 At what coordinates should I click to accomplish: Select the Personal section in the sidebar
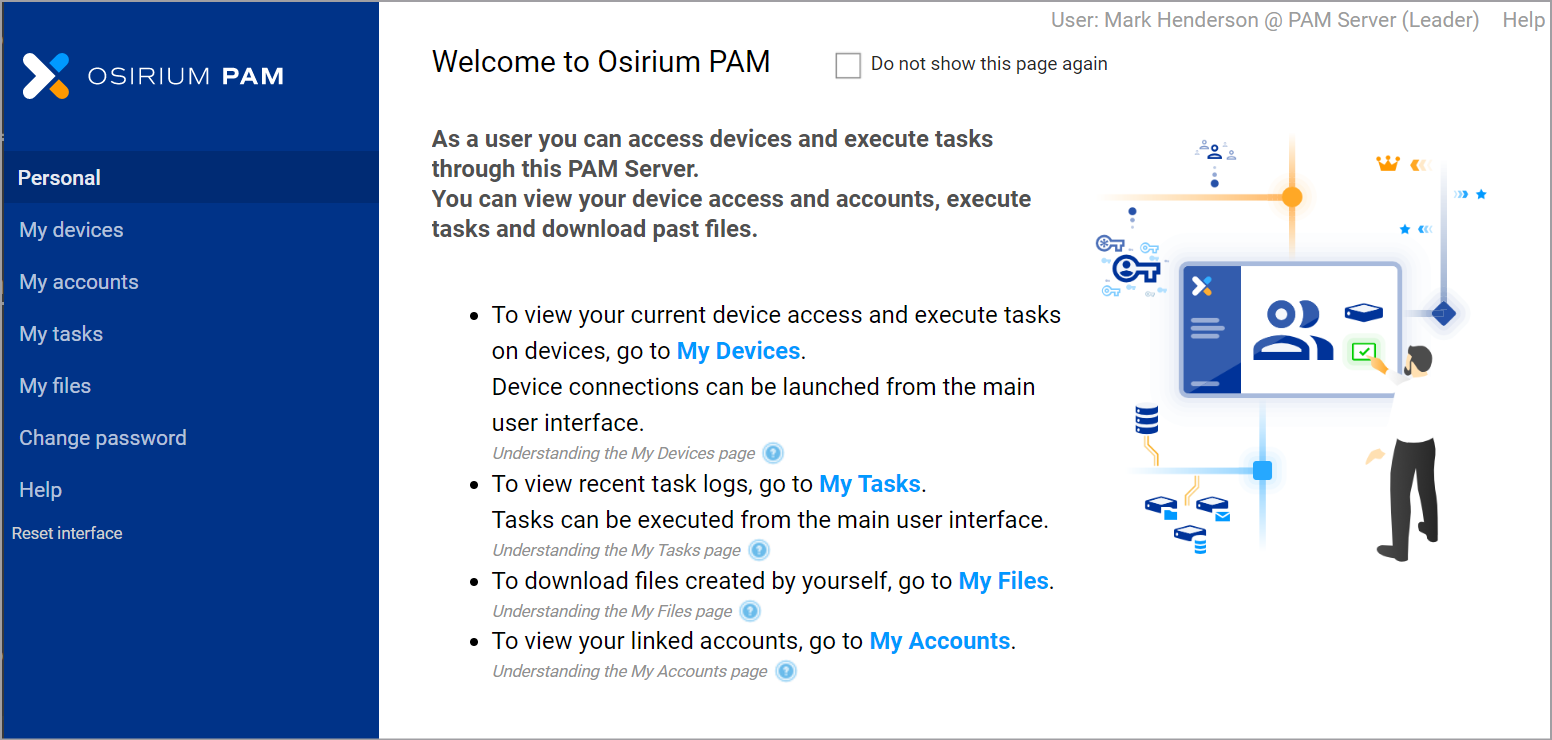coord(59,177)
